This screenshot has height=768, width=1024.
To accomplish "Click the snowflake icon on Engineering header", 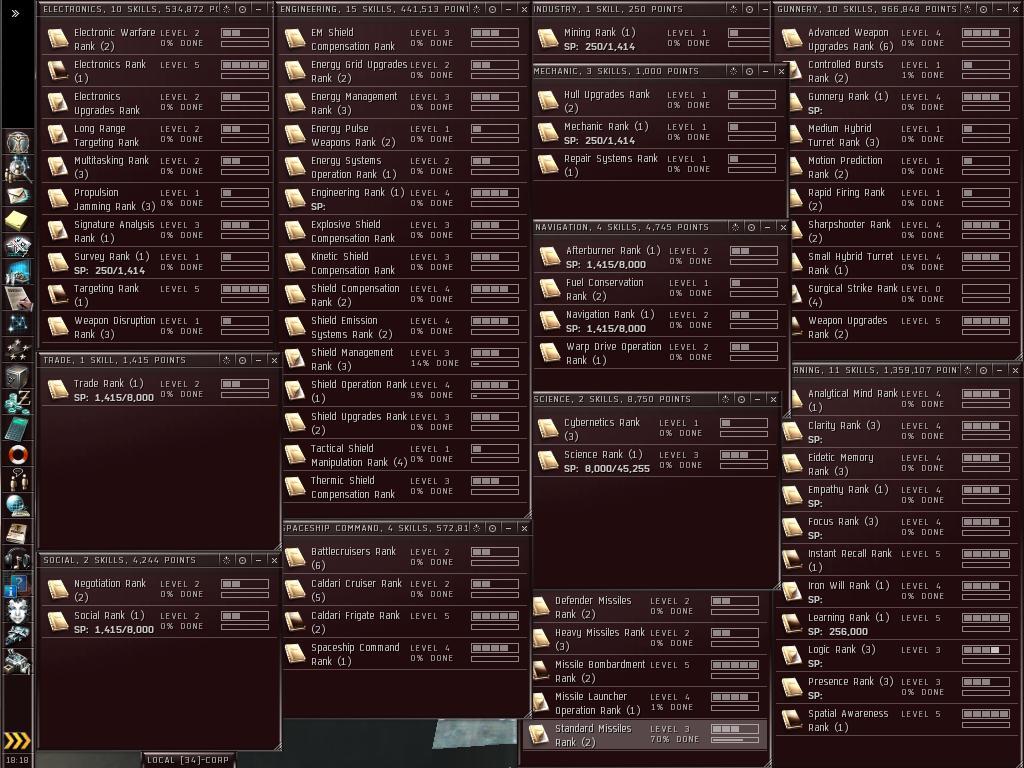I will (477, 9).
